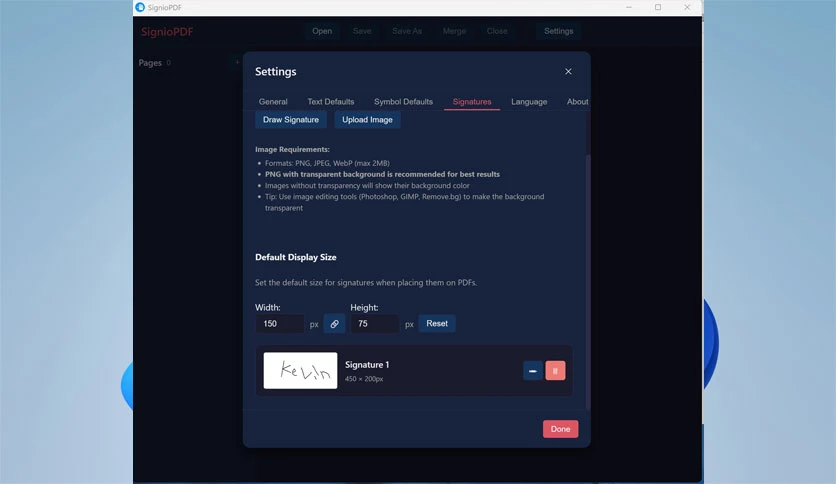Screen dimensions: 836x484
Task: Open the General settings tab
Action: click(273, 102)
